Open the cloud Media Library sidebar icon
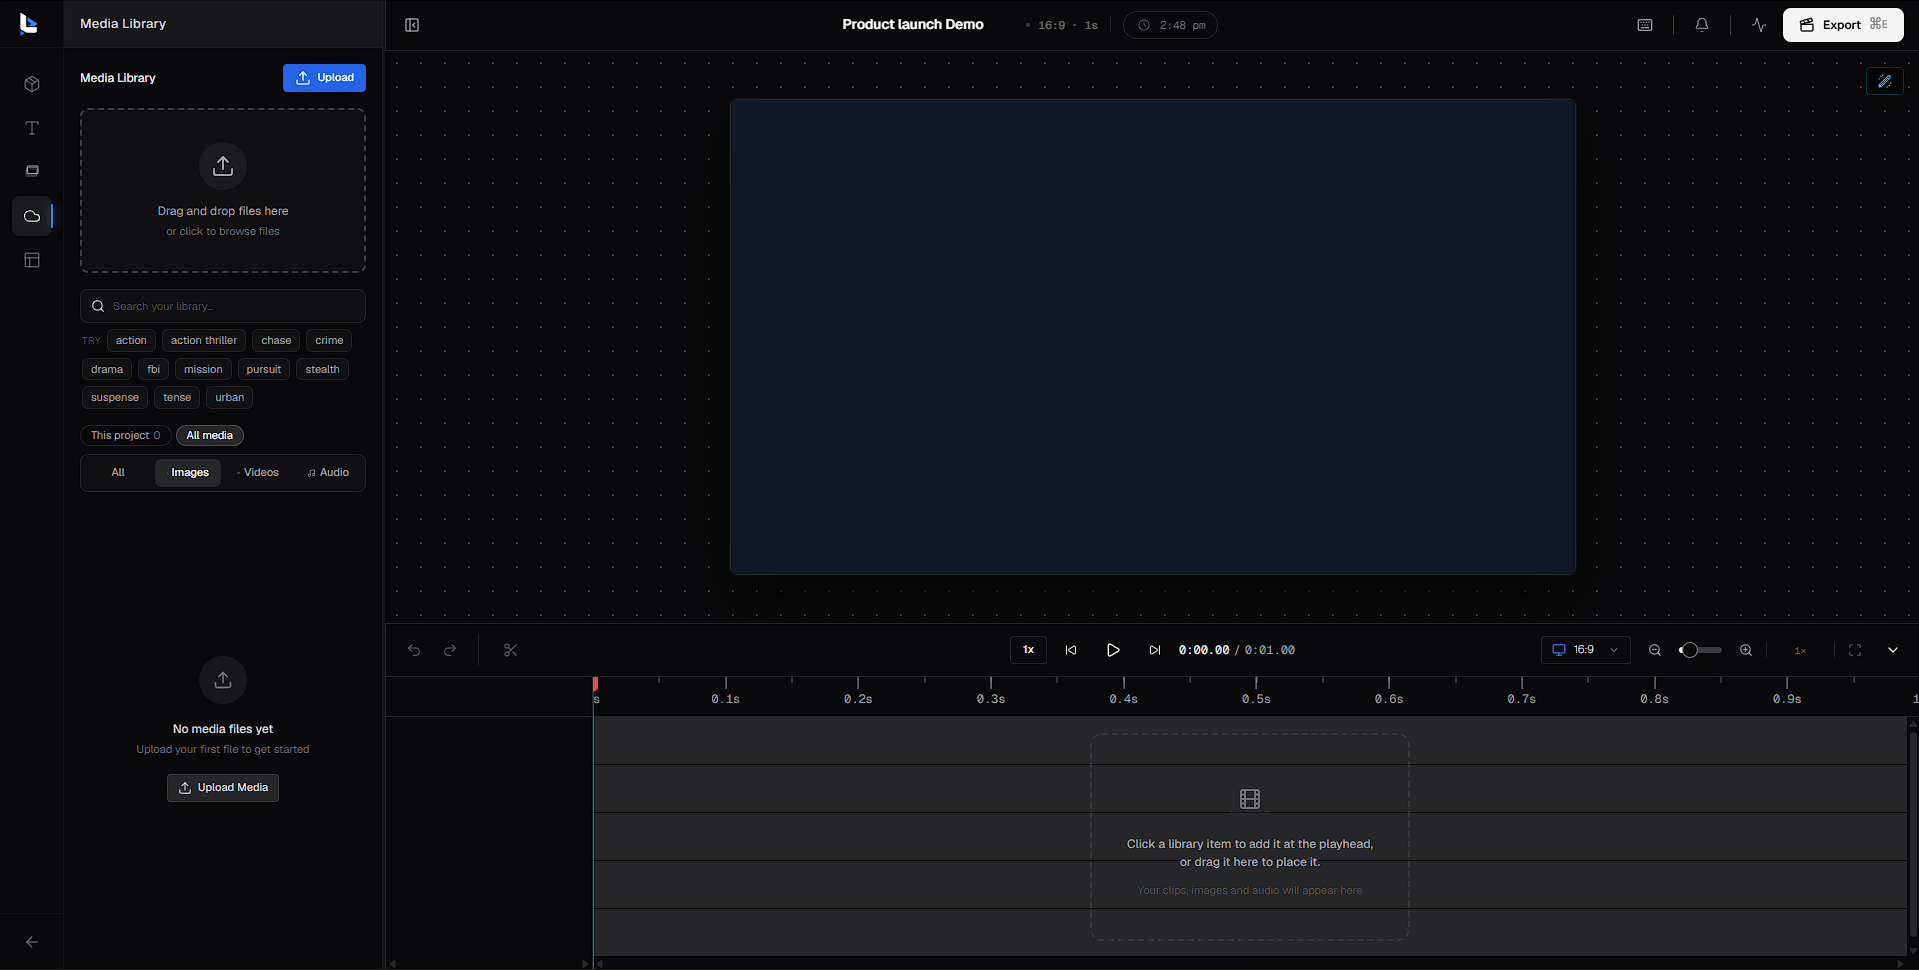 pos(32,216)
